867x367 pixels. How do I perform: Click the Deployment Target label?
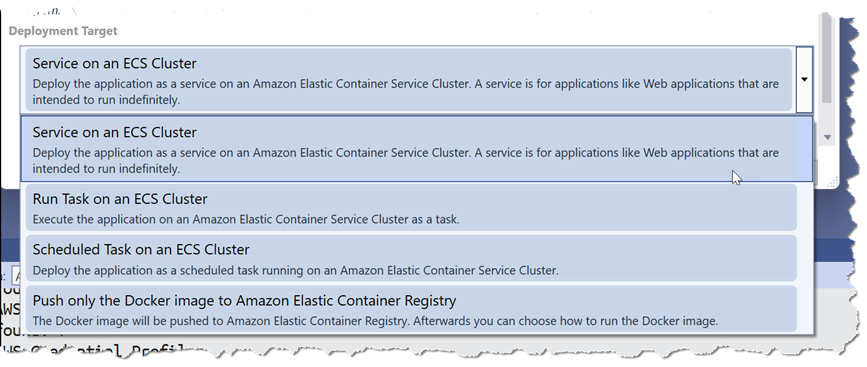[63, 31]
